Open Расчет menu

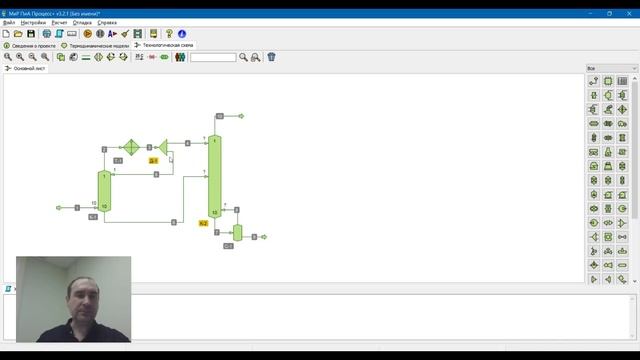(59, 23)
